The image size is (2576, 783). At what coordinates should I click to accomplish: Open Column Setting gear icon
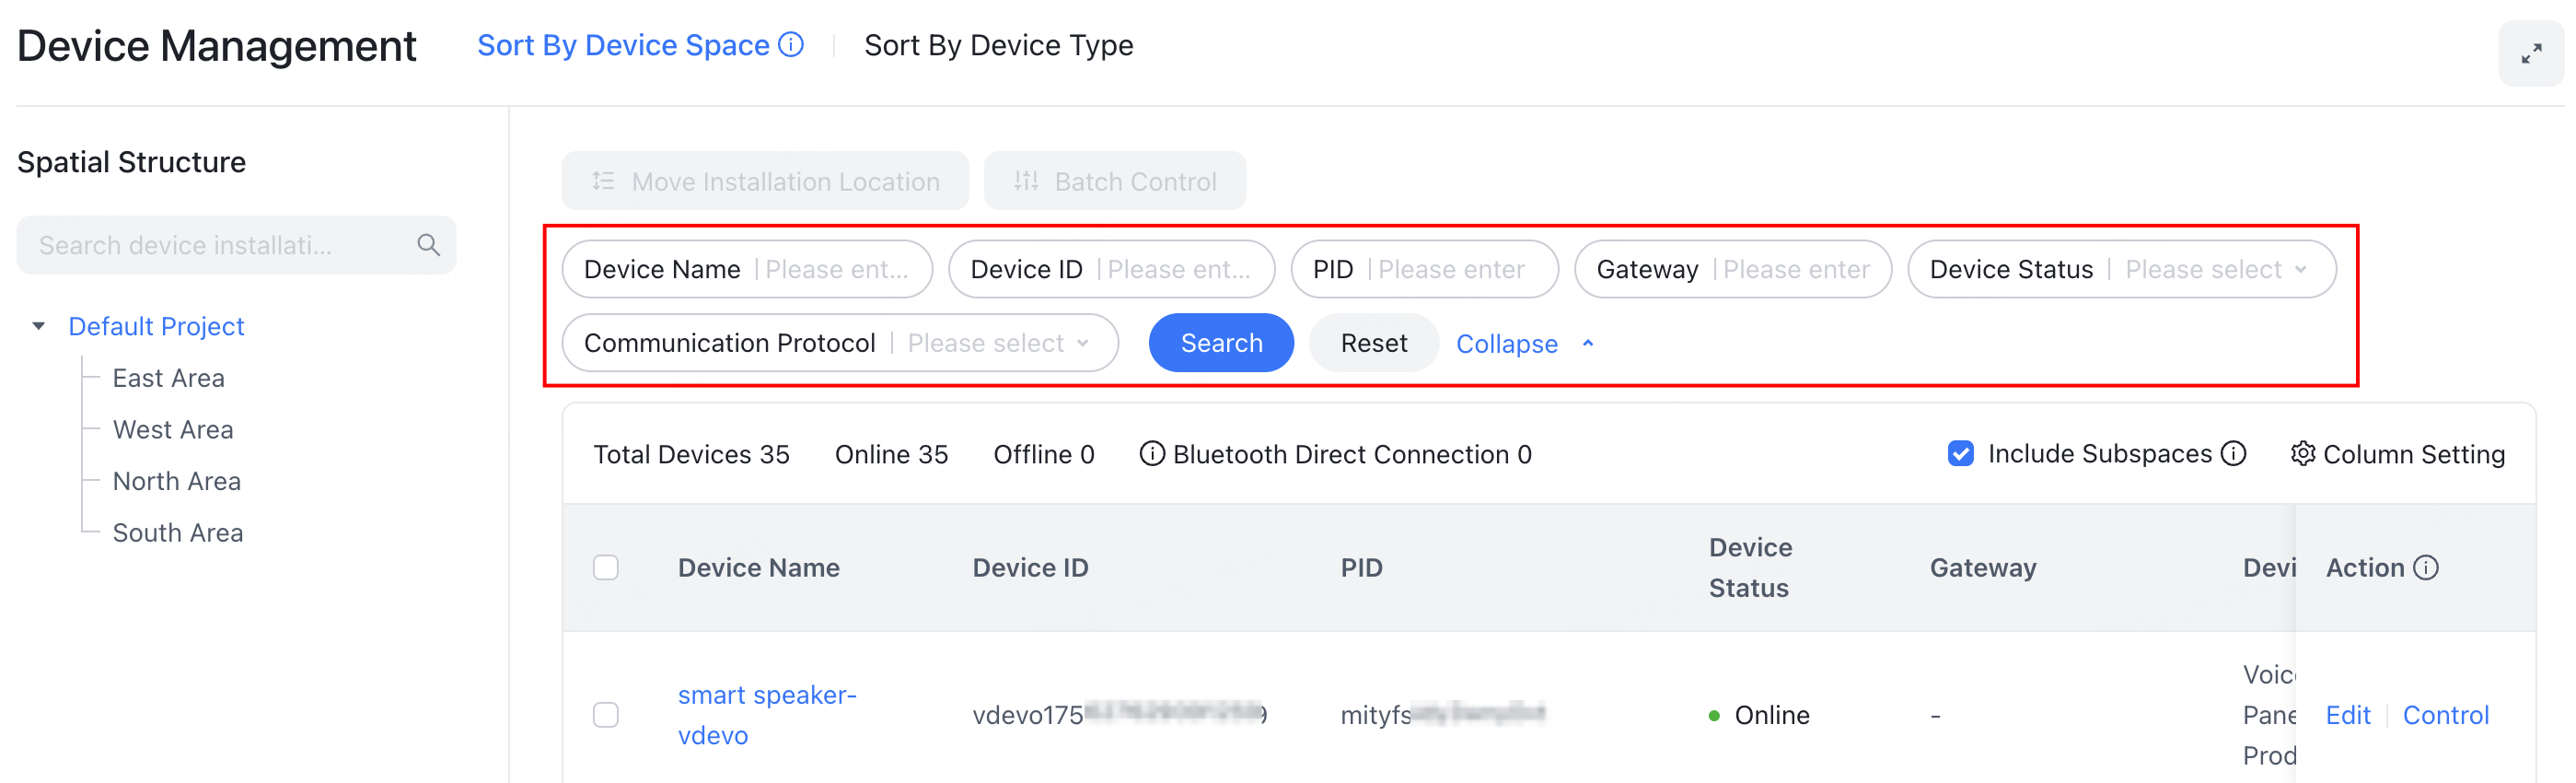2303,454
